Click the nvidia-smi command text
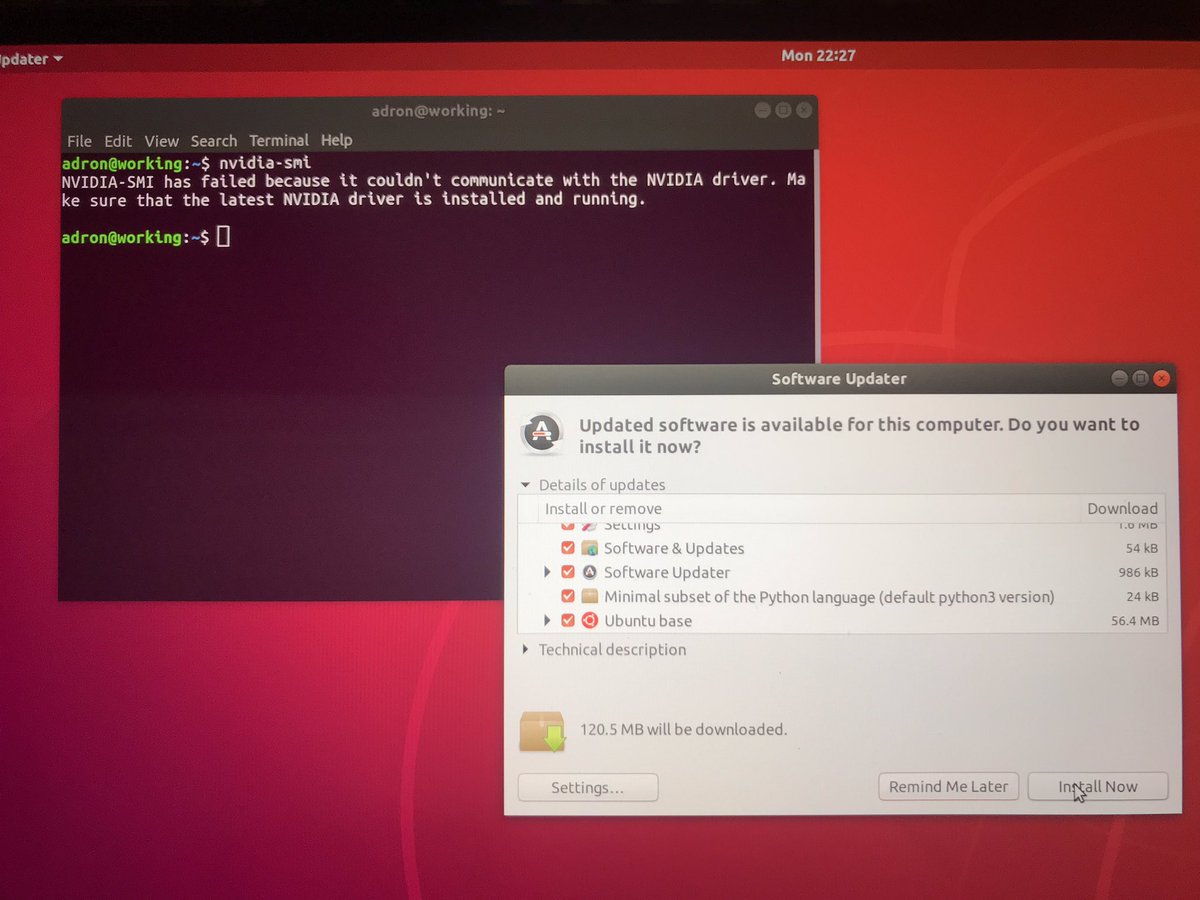The image size is (1200, 900). pyautogui.click(x=265, y=162)
